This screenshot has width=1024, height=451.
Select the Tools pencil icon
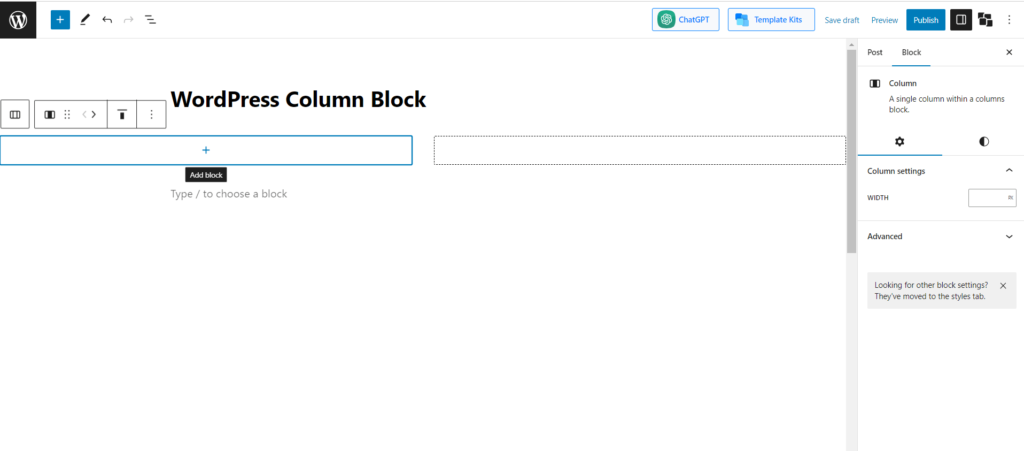coord(85,19)
